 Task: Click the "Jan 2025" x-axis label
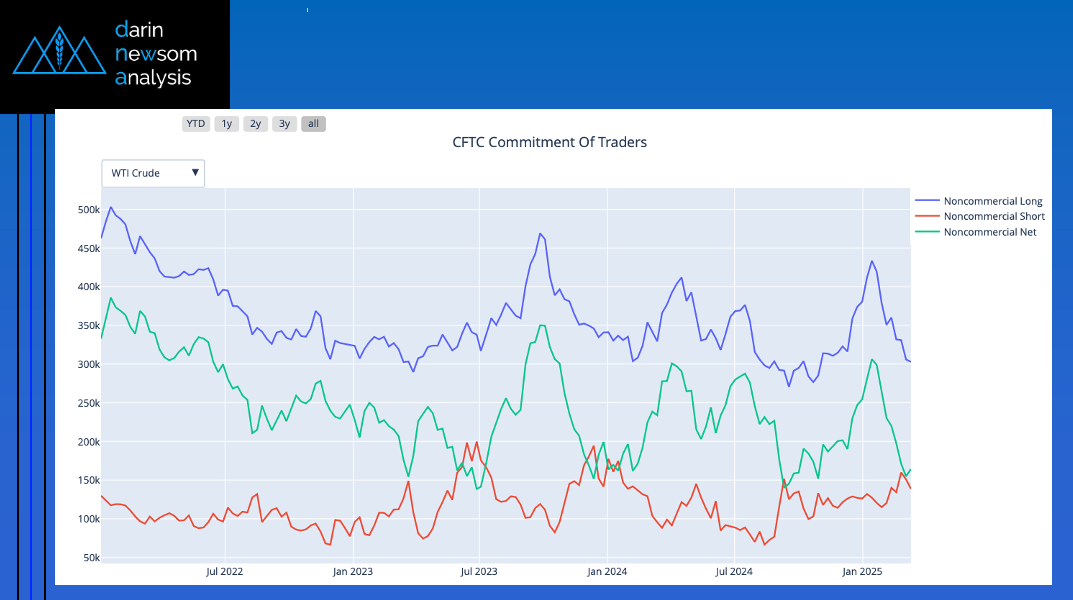pyautogui.click(x=862, y=572)
